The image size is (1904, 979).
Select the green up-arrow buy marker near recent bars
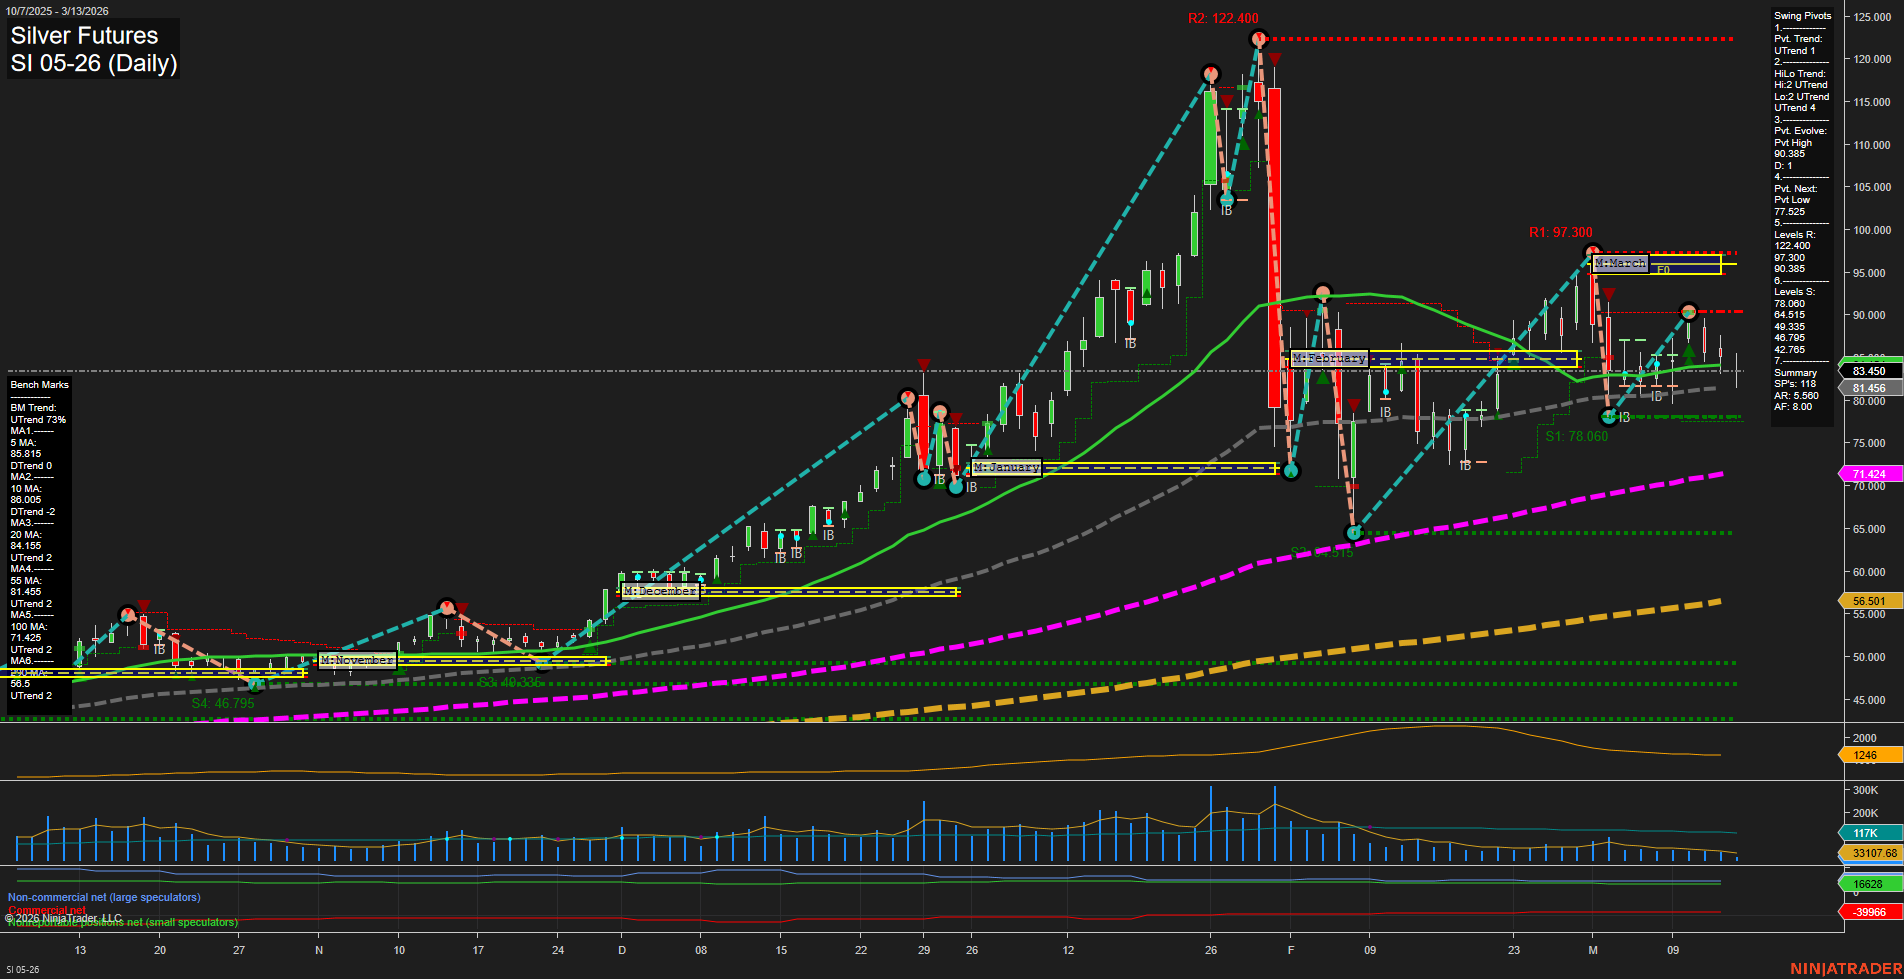pyautogui.click(x=1687, y=352)
